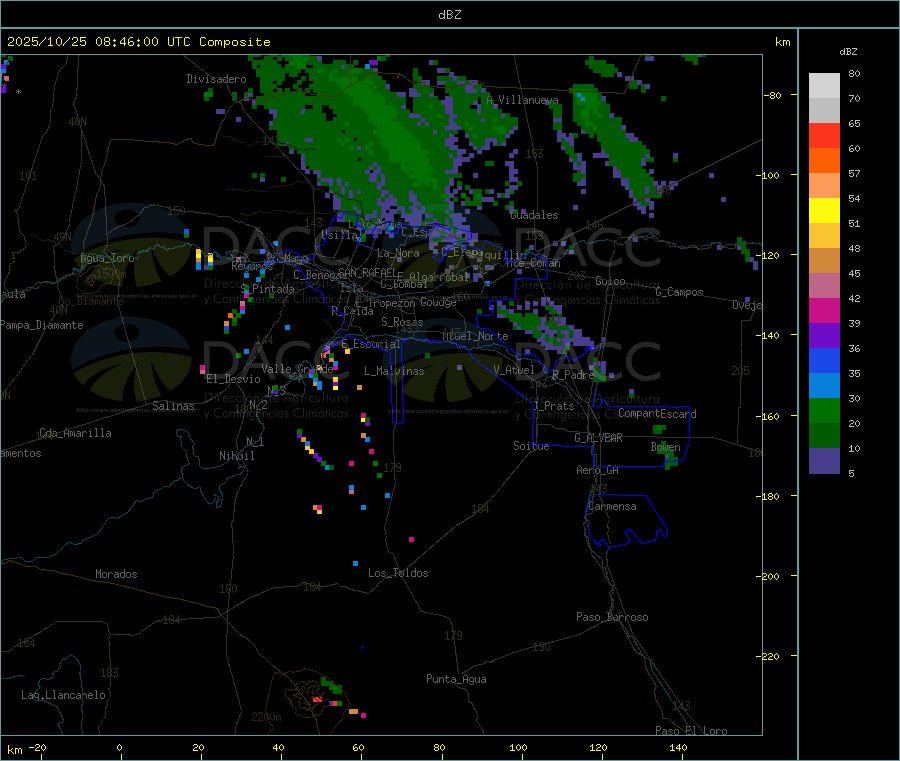The height and width of the screenshot is (761, 900).
Task: Click the Aero_GA airport label
Action: (598, 470)
